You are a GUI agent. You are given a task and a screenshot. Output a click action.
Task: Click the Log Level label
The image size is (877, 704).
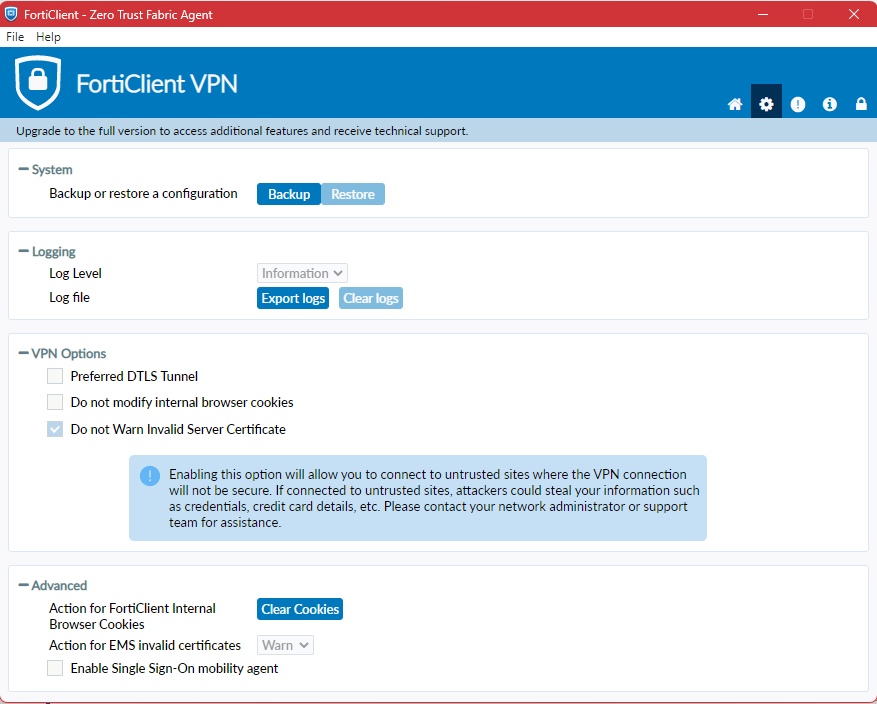click(76, 273)
